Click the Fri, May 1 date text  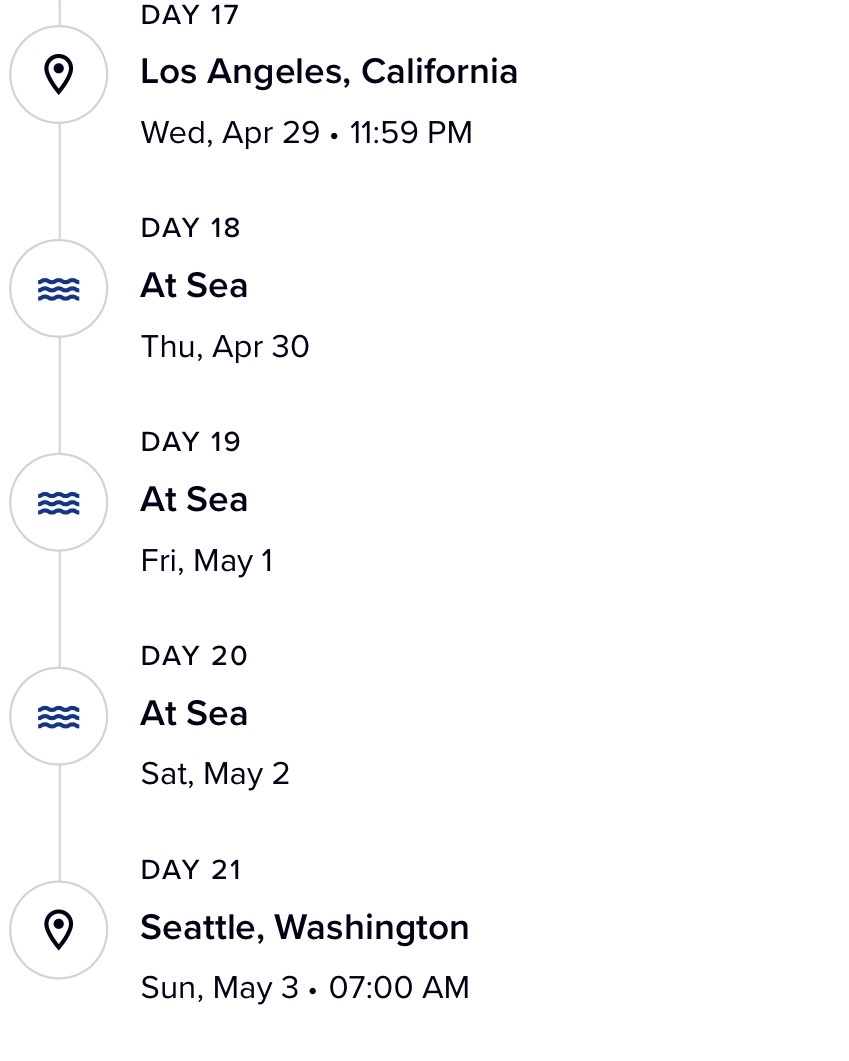click(207, 561)
